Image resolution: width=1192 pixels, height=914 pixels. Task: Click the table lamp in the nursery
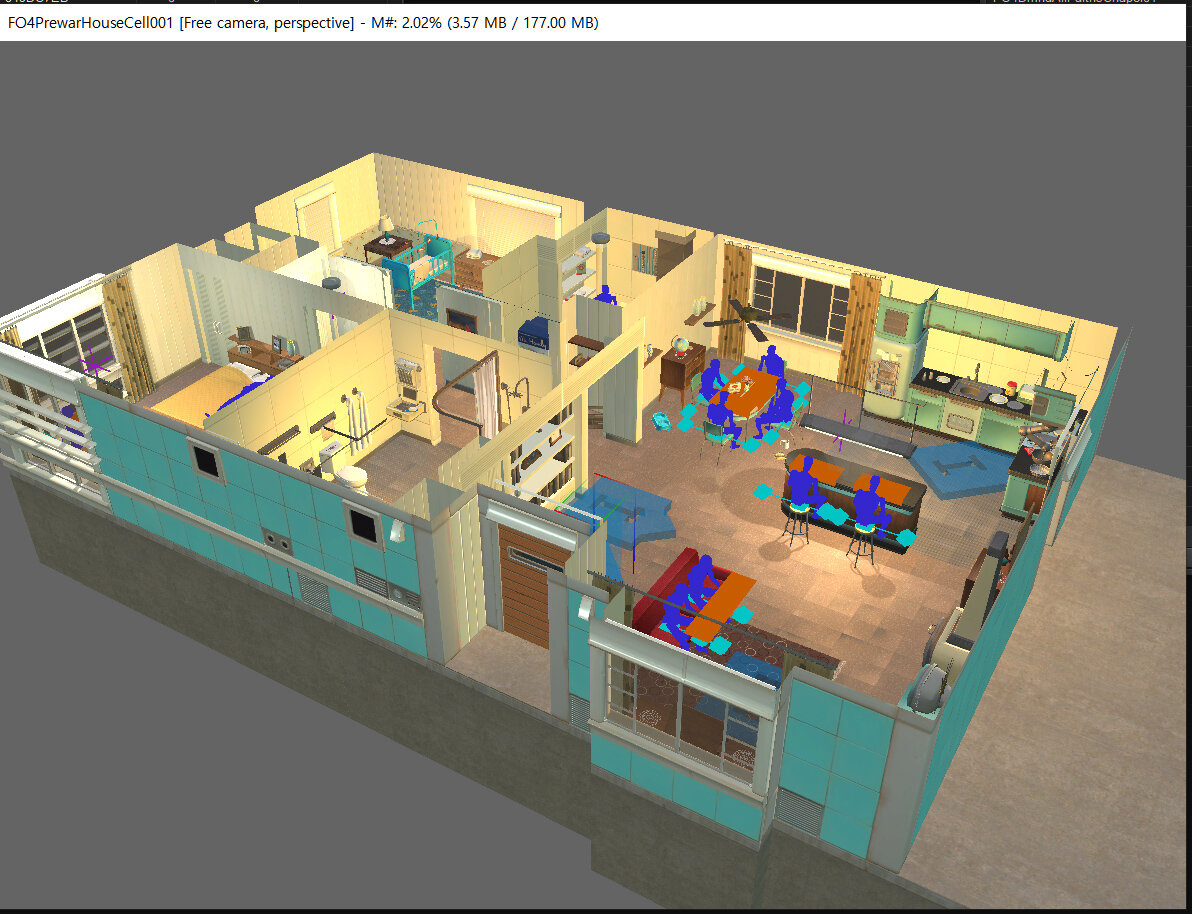(x=386, y=227)
